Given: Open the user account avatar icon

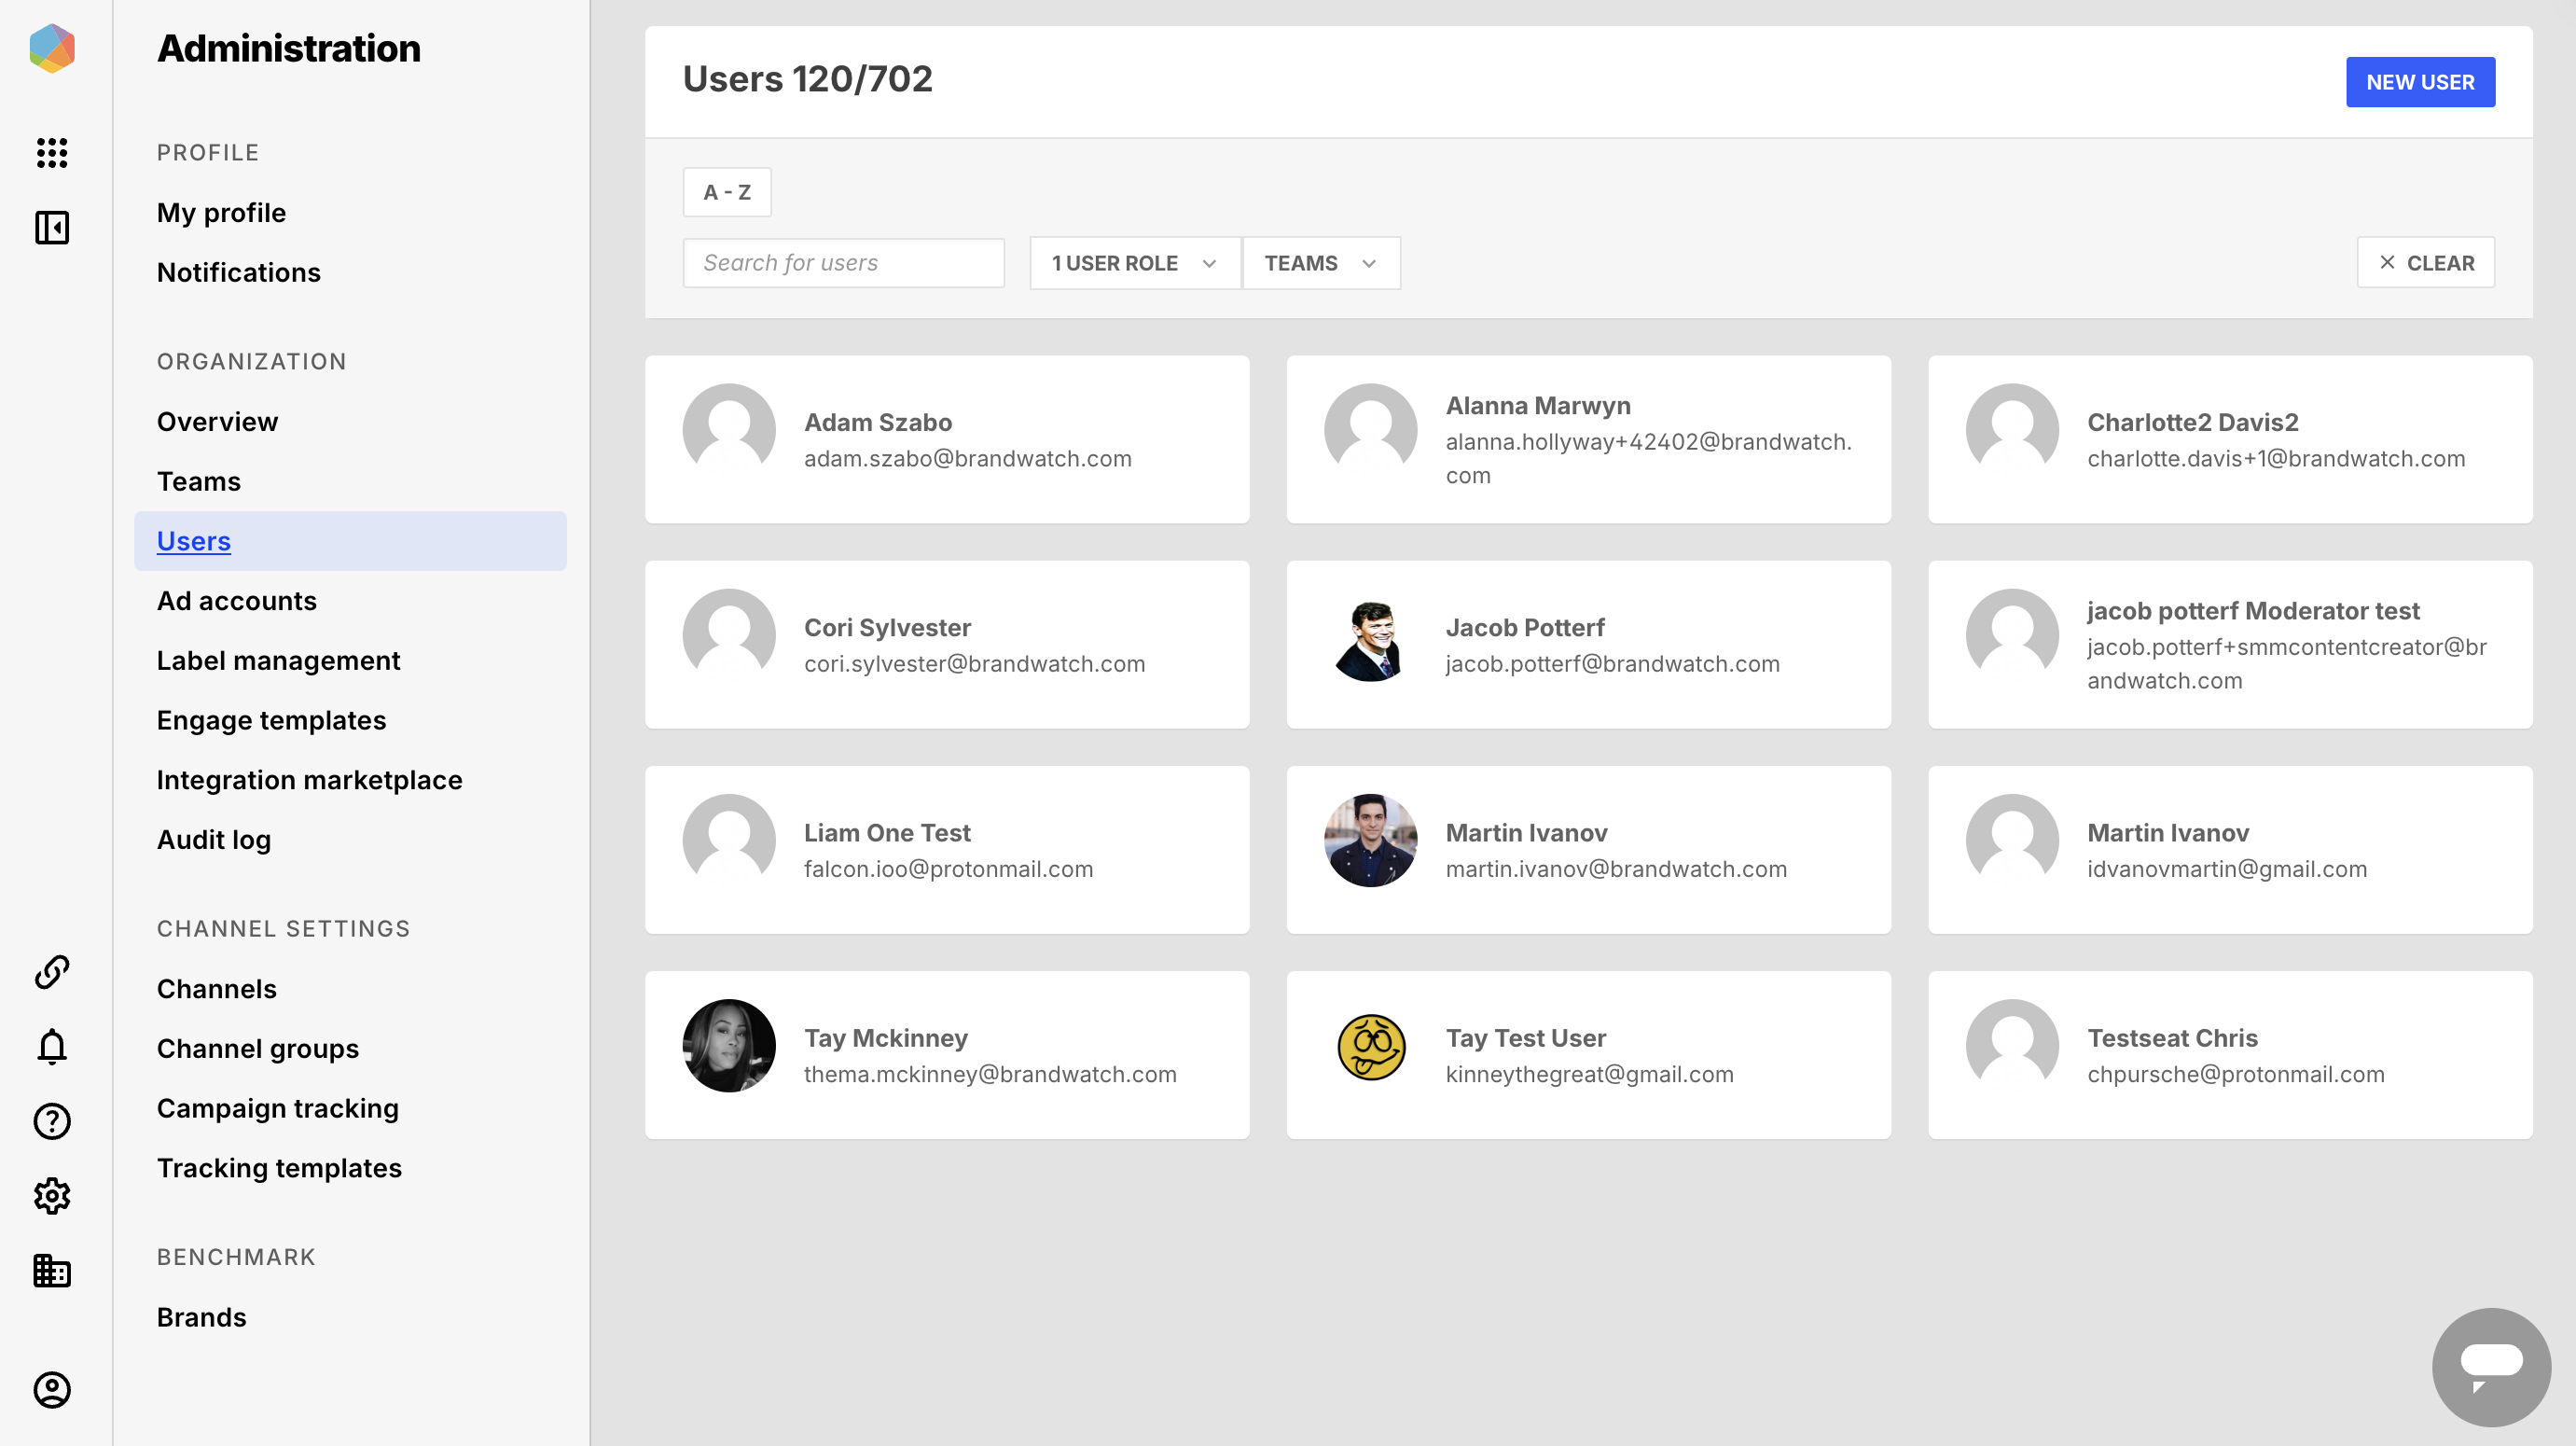Looking at the screenshot, I should (x=52, y=1390).
